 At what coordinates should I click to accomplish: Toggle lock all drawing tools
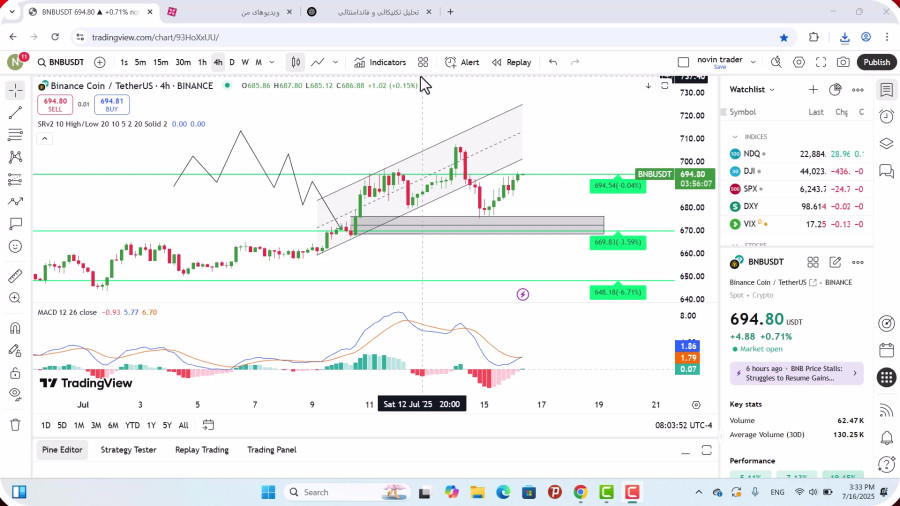coord(15,373)
